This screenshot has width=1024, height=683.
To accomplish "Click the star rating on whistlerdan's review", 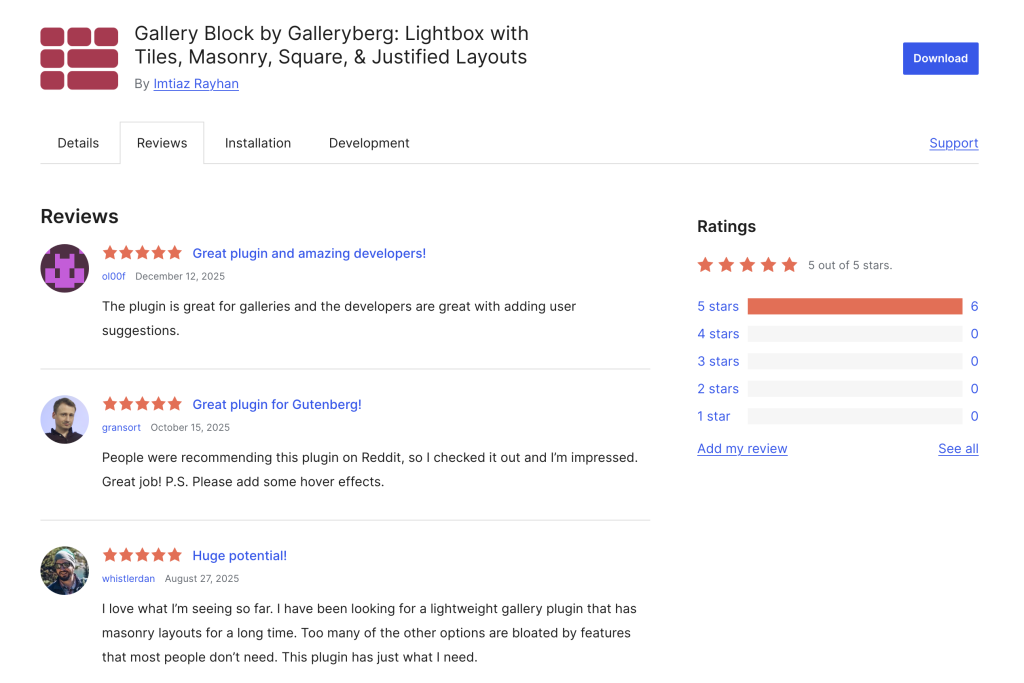I will click(x=142, y=555).
